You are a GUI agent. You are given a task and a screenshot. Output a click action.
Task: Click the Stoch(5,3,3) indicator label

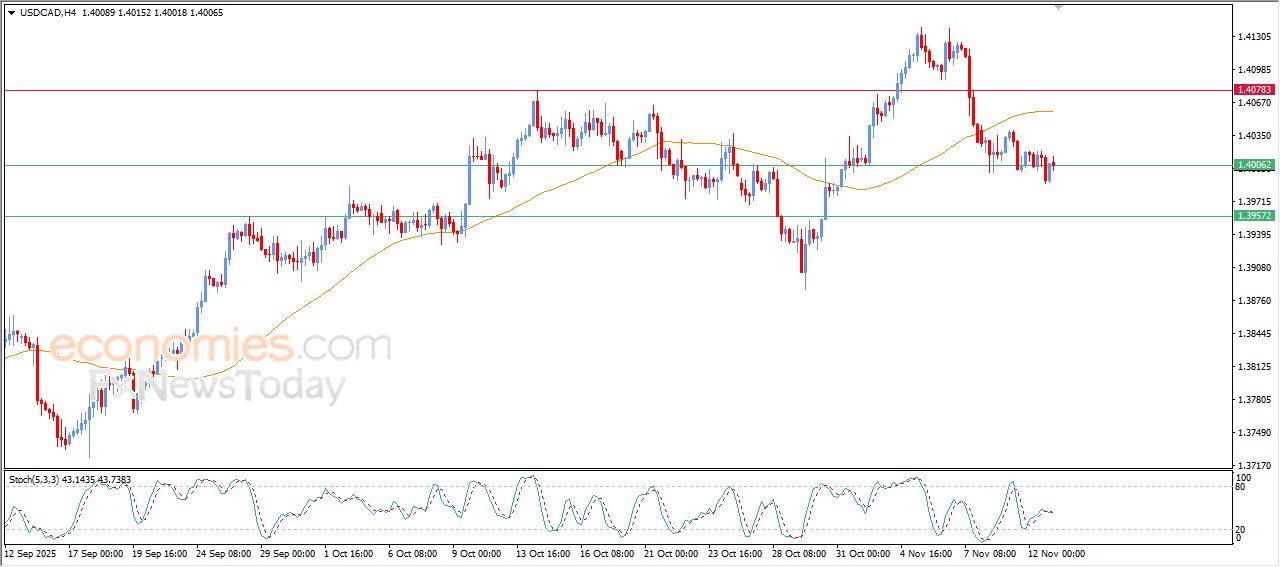pyautogui.click(x=37, y=480)
